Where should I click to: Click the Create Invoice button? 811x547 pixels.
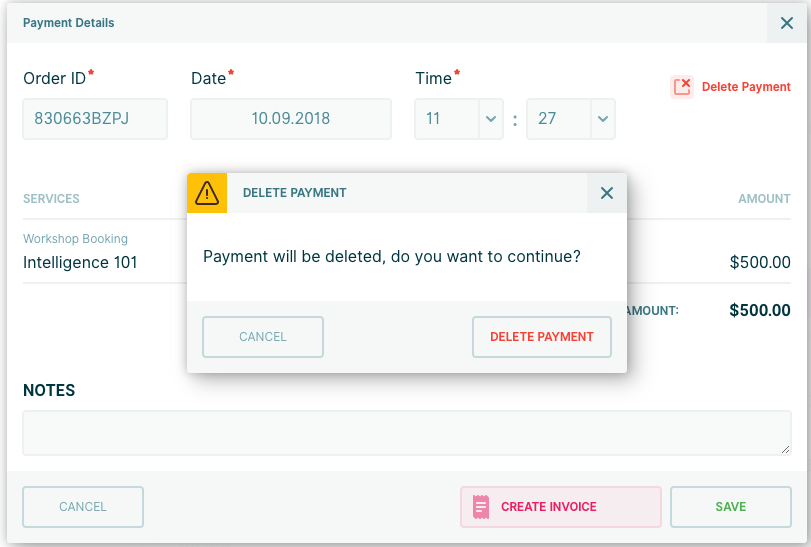pos(561,507)
